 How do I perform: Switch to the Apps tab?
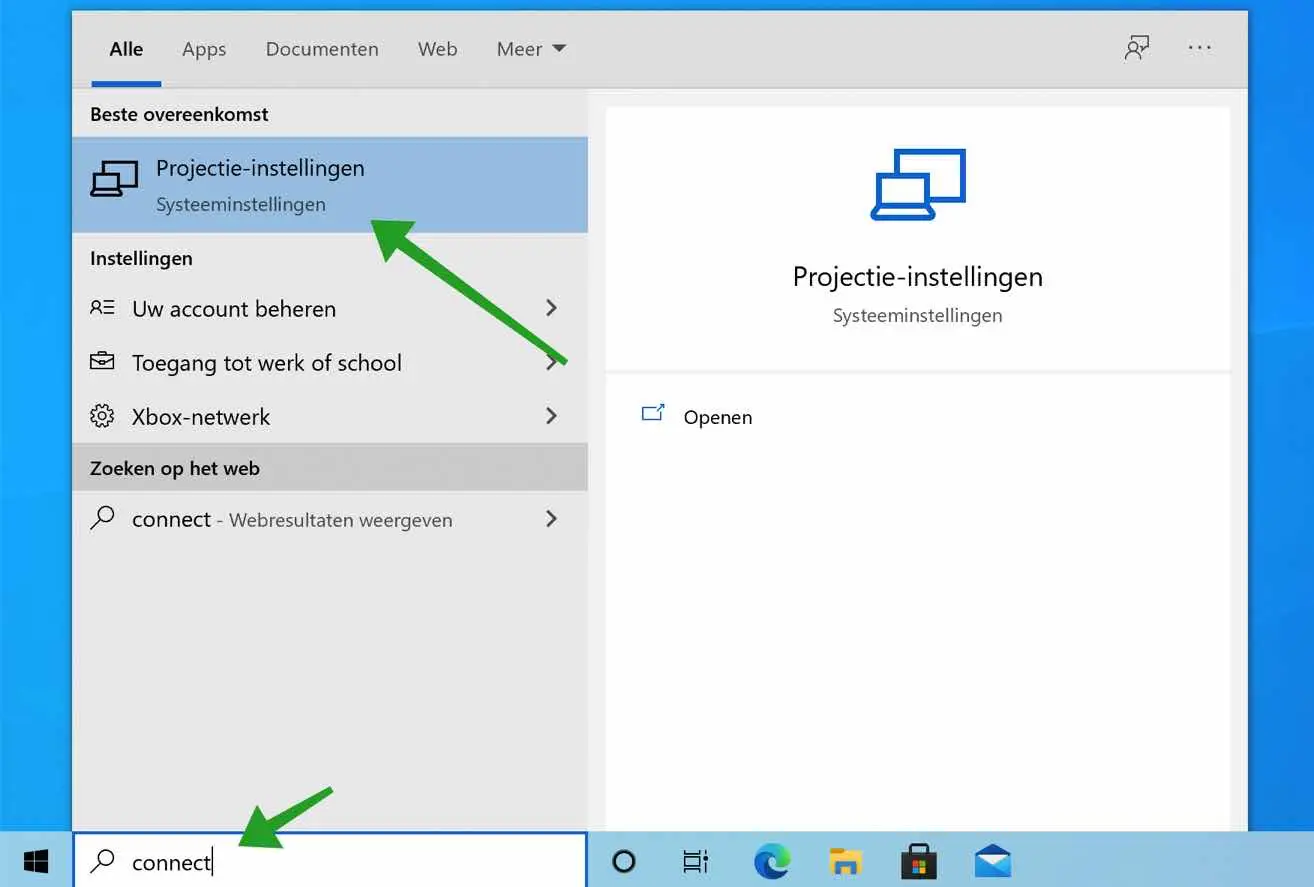click(x=204, y=49)
